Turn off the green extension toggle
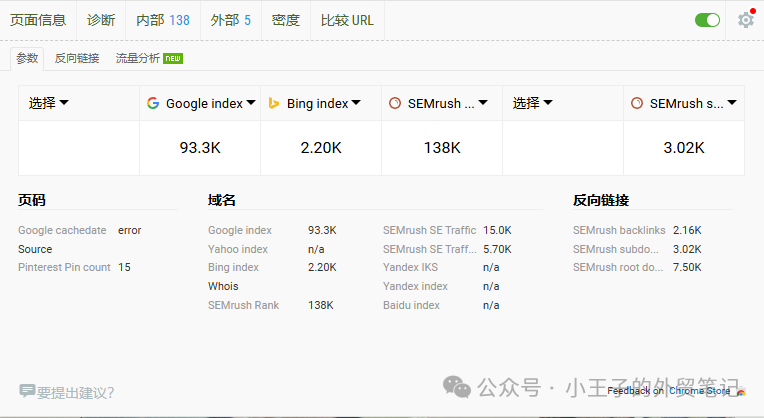The image size is (764, 418). pos(707,20)
